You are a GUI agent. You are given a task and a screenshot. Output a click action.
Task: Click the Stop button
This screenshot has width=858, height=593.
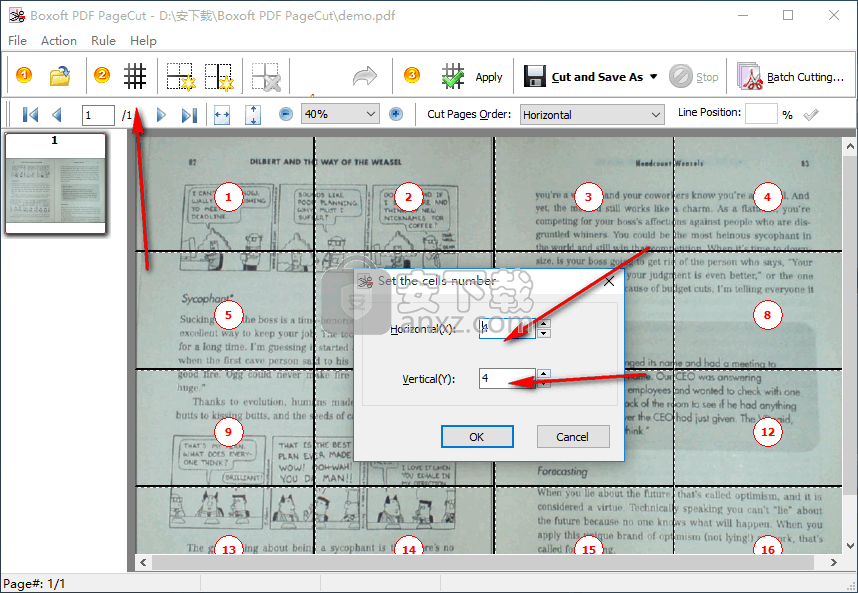(x=694, y=77)
